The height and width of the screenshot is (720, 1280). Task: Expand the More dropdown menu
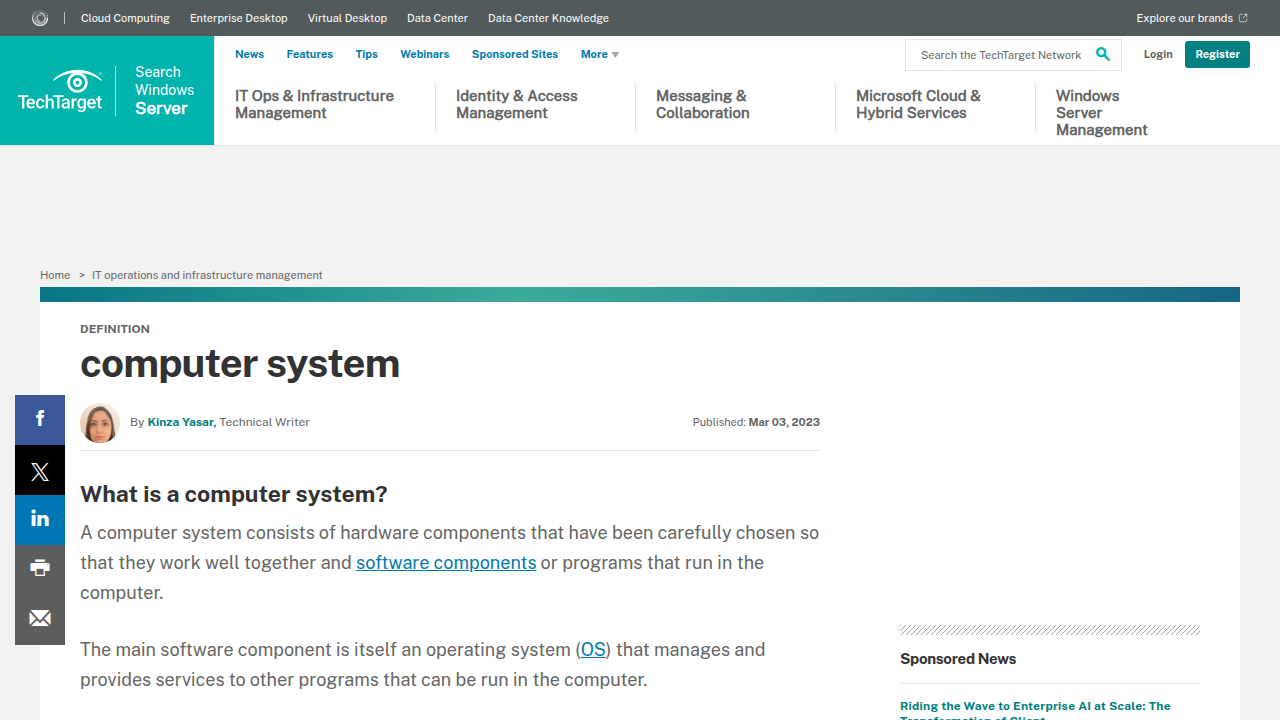(599, 54)
